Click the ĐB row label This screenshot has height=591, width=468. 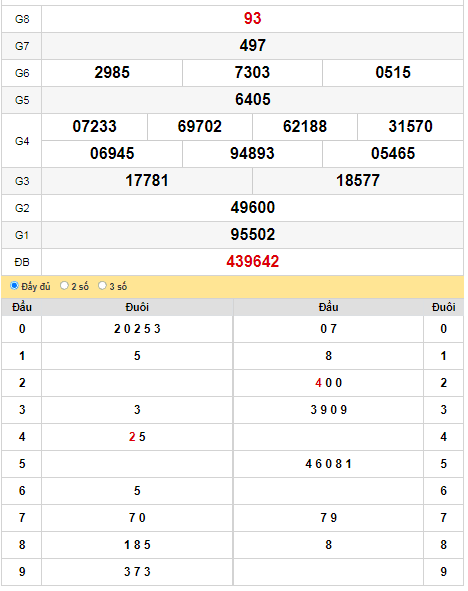pos(22,262)
